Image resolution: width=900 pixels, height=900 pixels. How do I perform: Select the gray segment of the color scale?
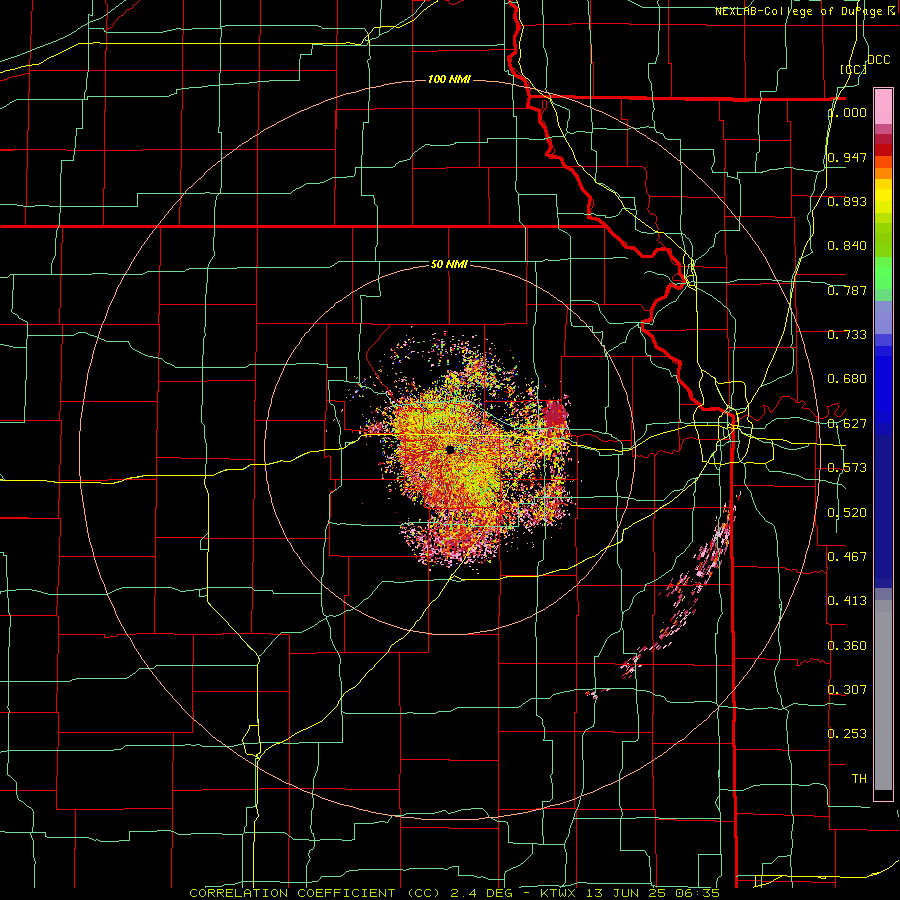coord(883,695)
